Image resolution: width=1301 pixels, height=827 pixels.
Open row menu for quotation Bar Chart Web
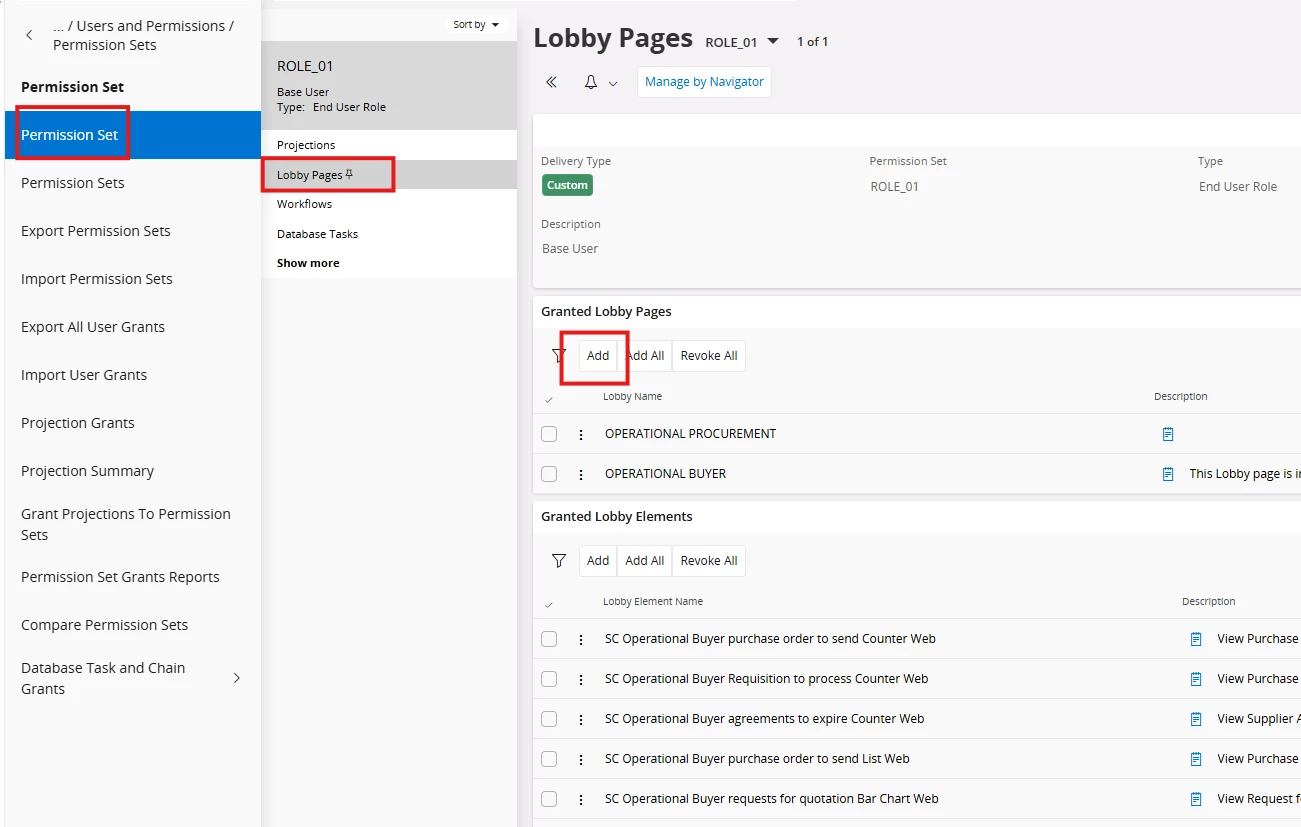click(x=581, y=799)
